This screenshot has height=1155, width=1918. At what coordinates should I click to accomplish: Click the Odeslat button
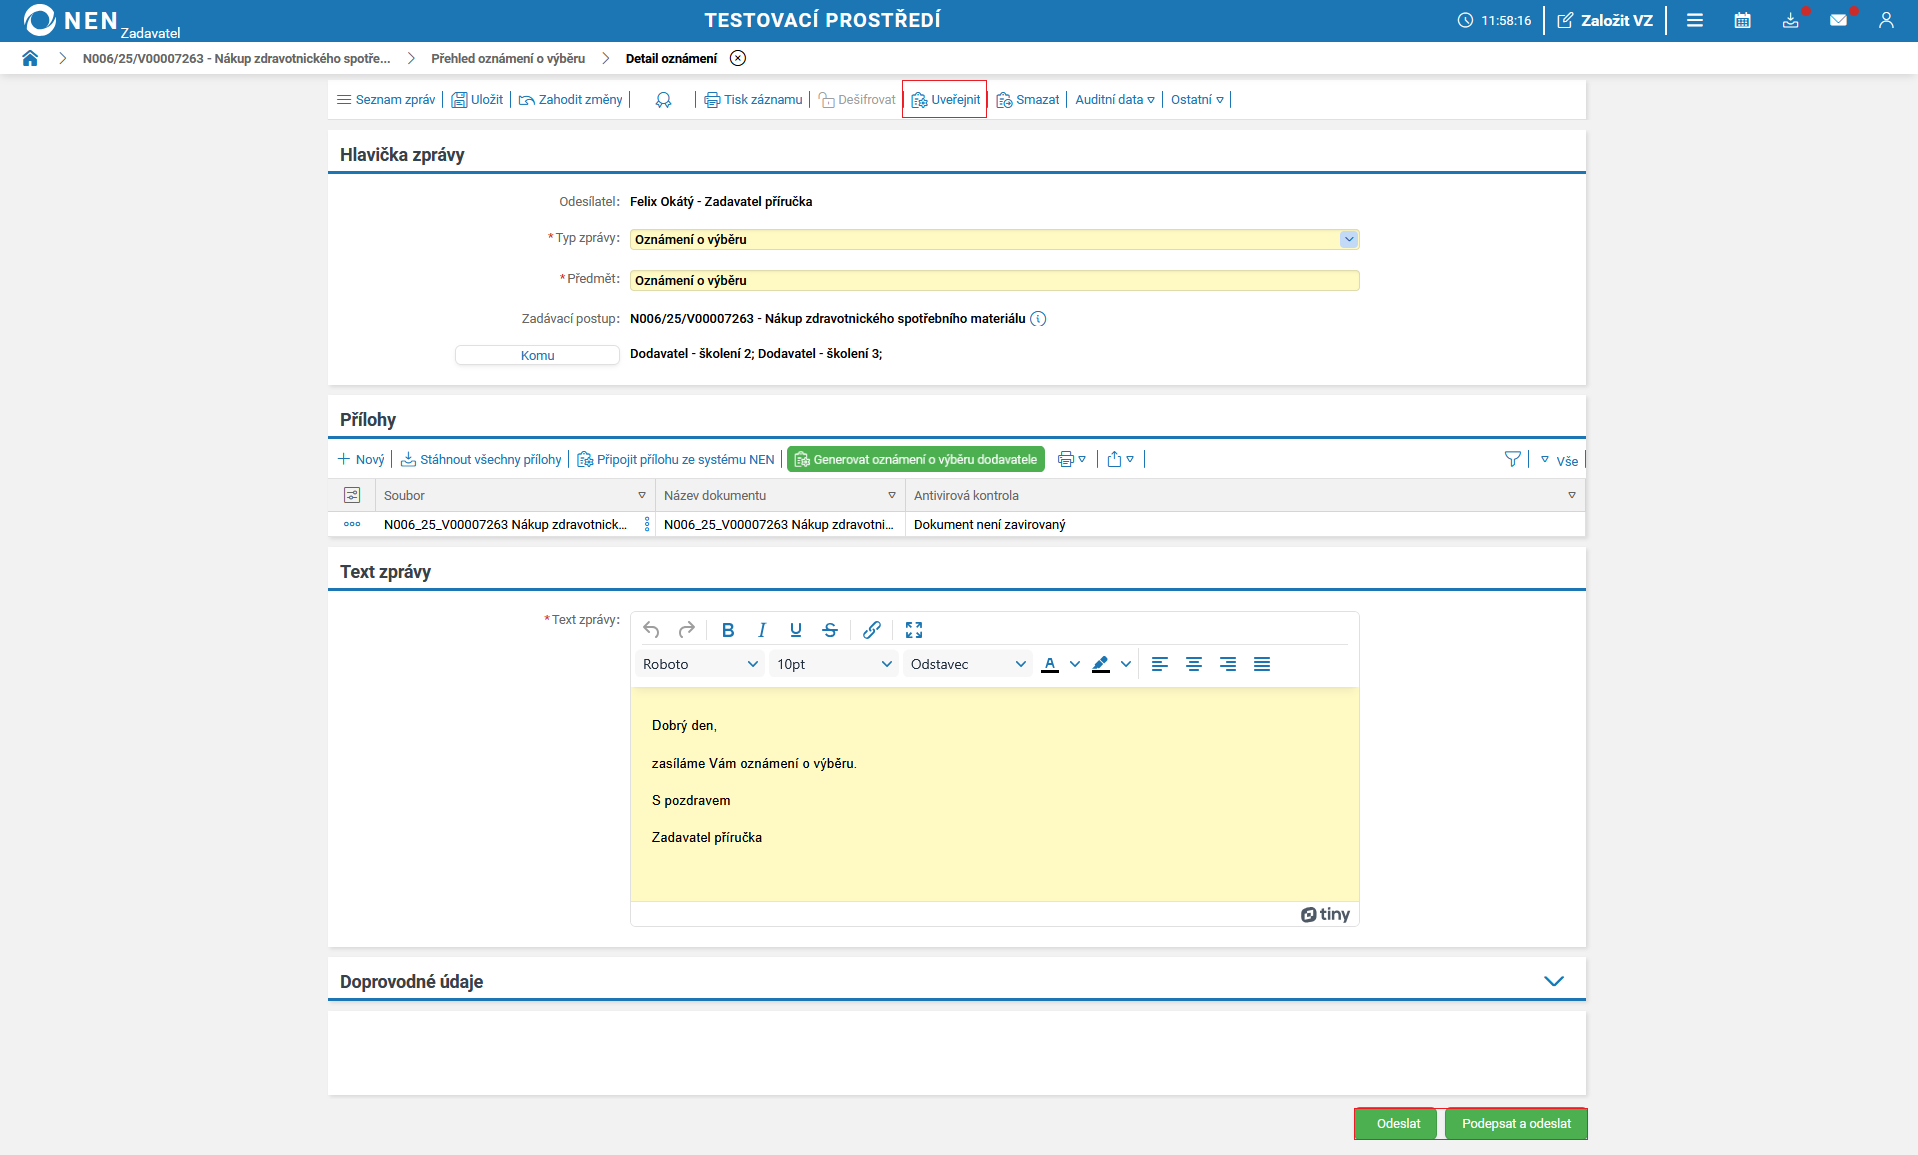[1397, 1123]
